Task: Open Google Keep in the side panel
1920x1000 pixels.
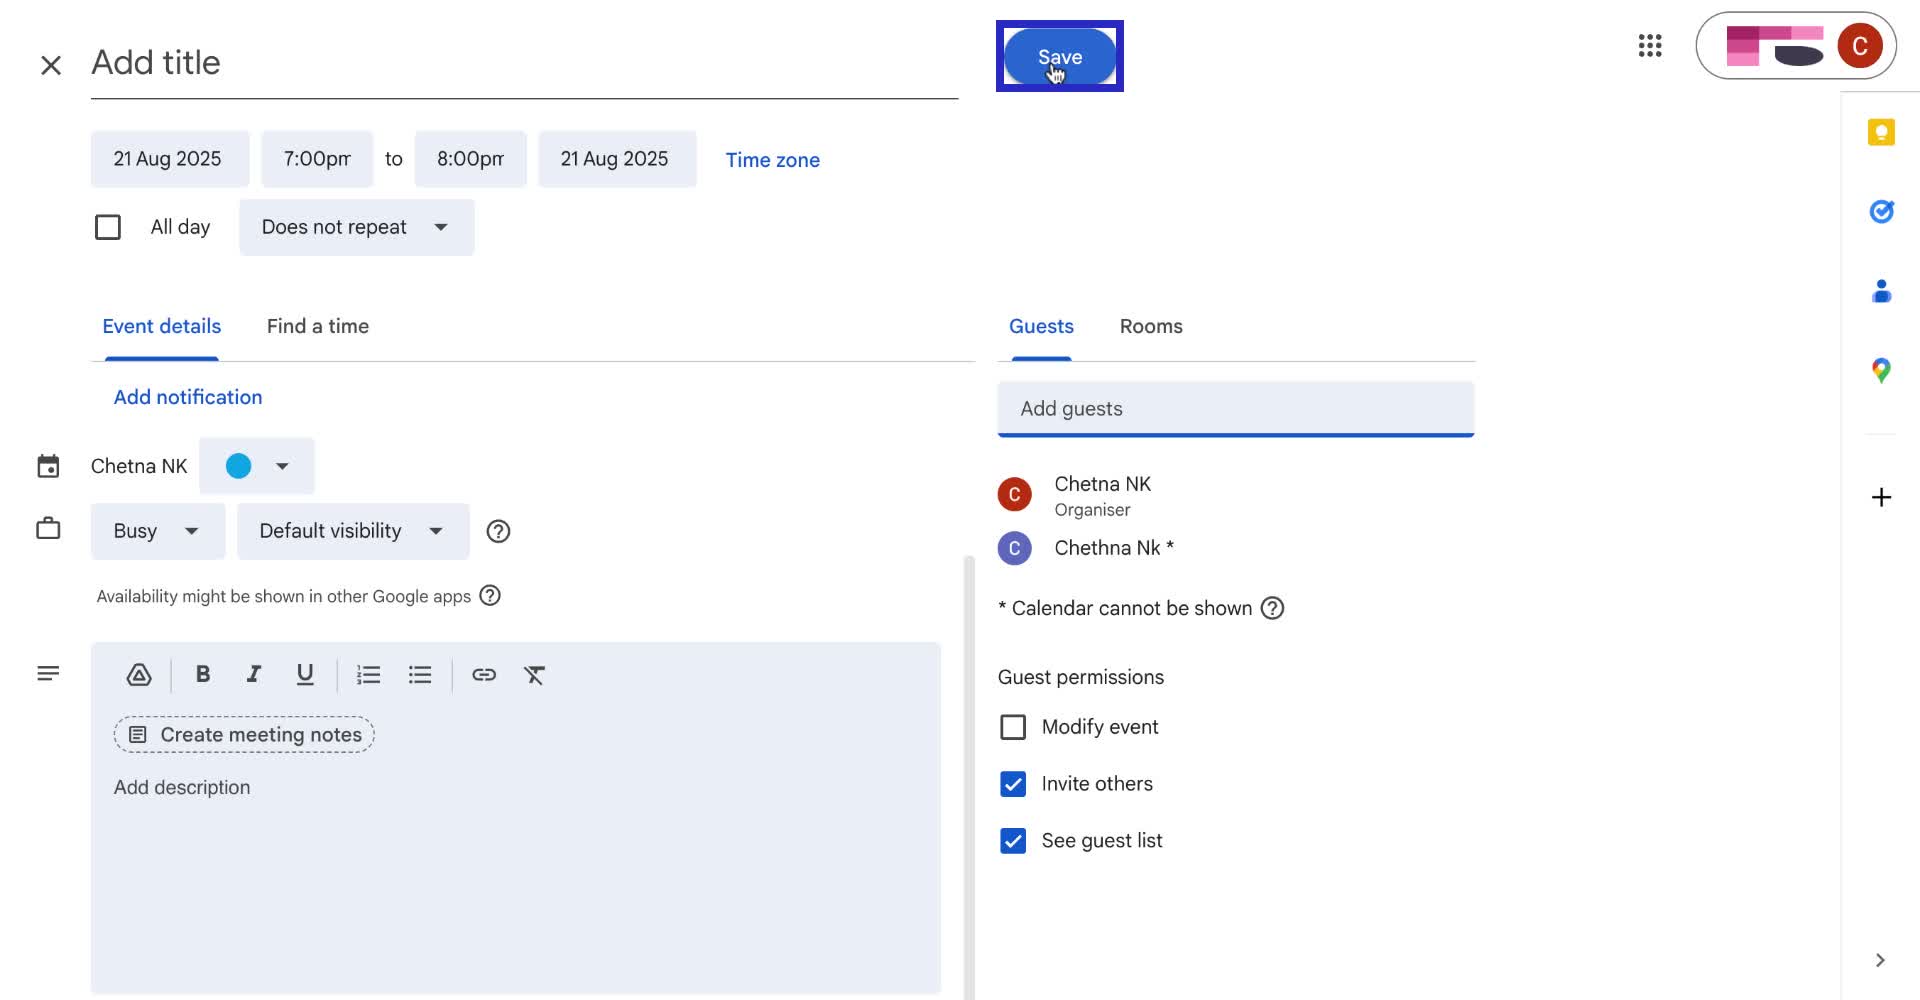Action: 1881,131
